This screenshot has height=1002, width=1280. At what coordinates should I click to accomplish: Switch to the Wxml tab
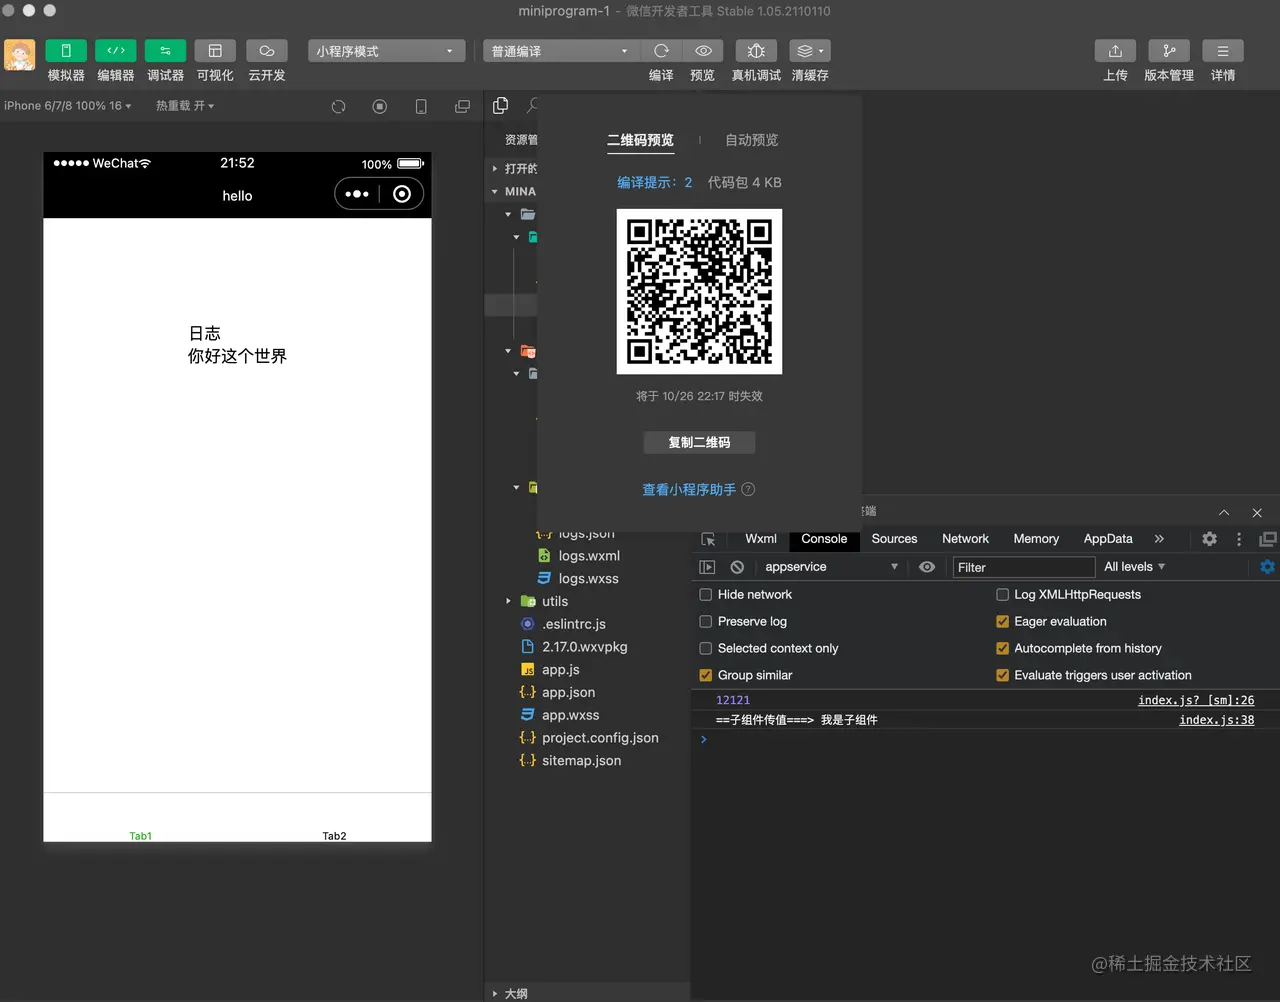coord(761,539)
